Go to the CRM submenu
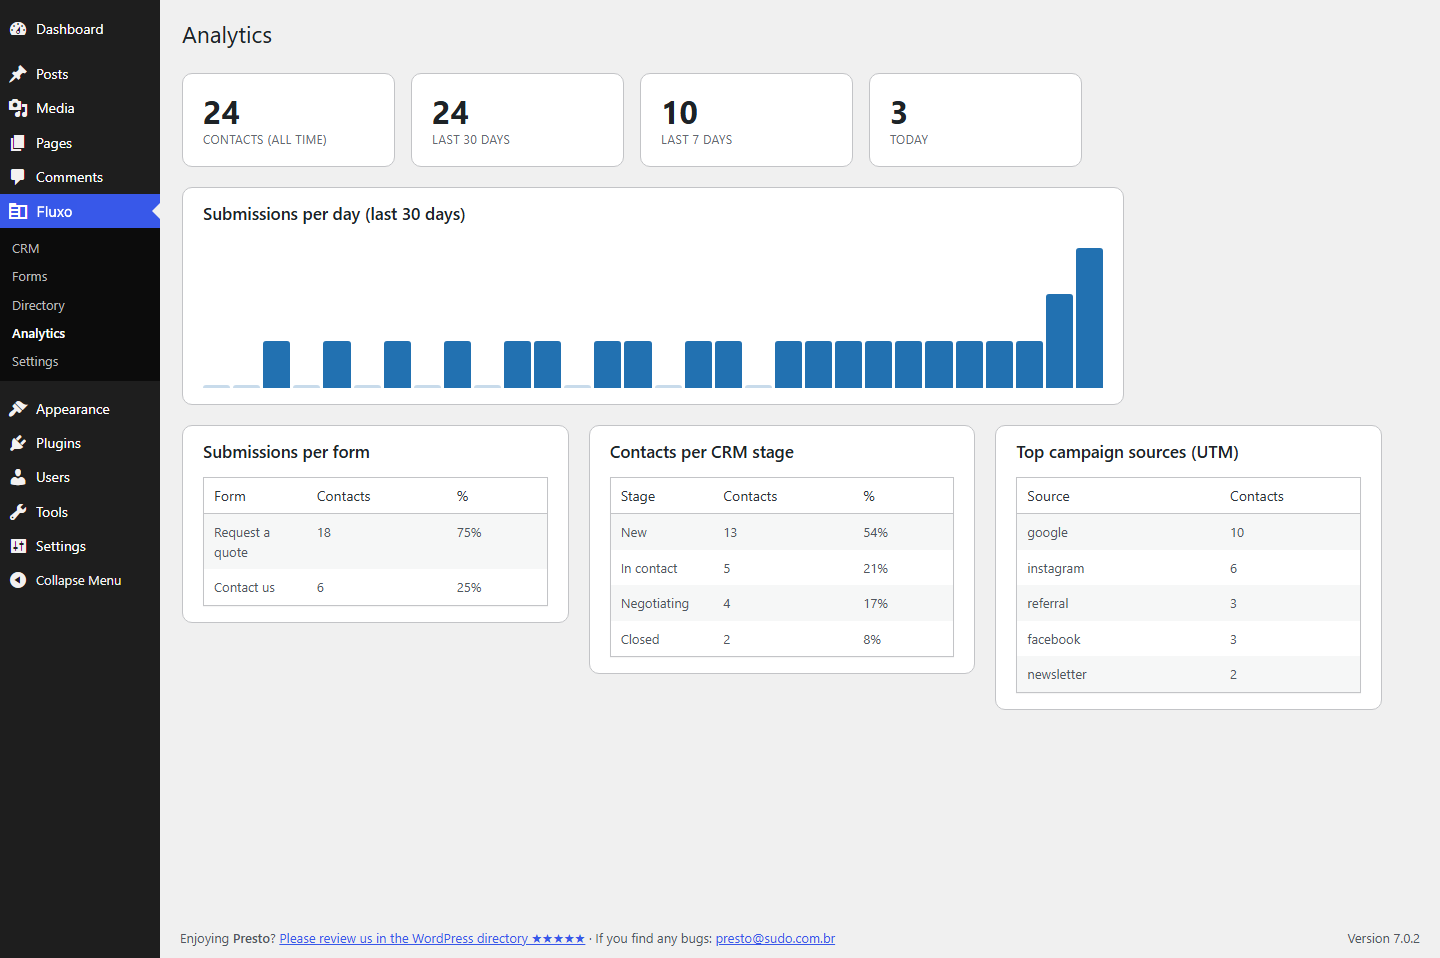 pyautogui.click(x=26, y=248)
